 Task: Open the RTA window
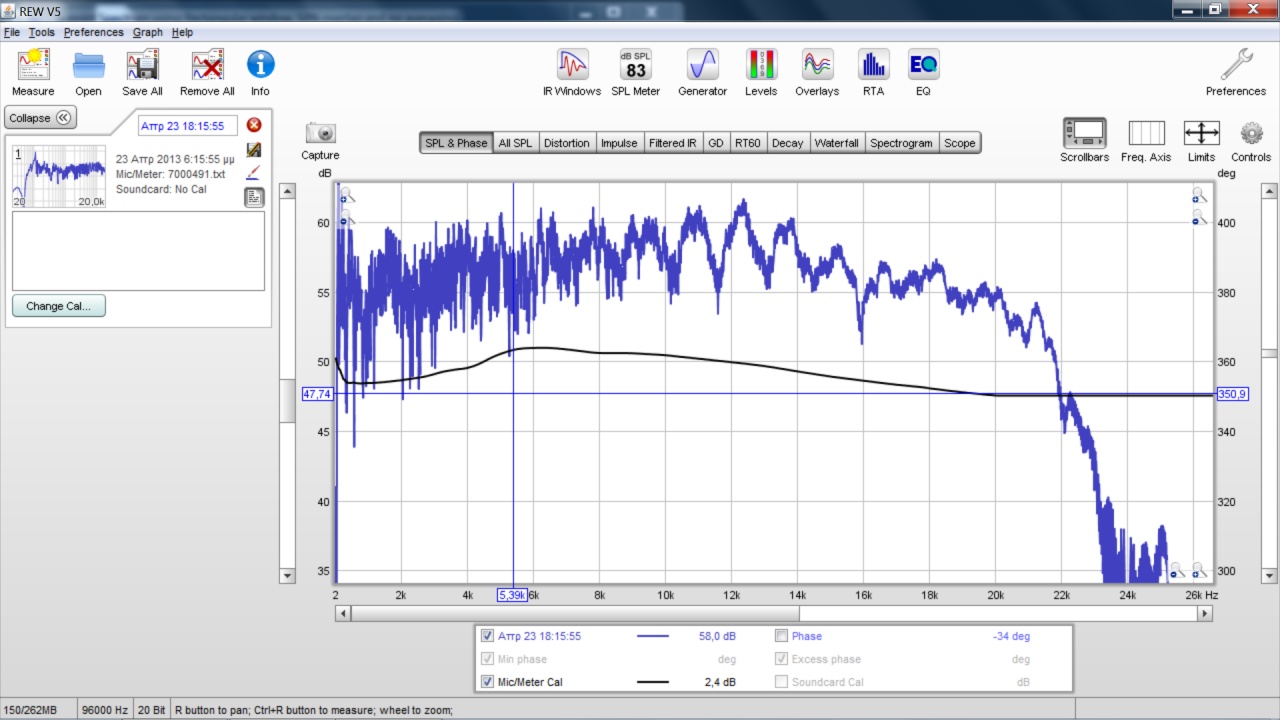[873, 66]
